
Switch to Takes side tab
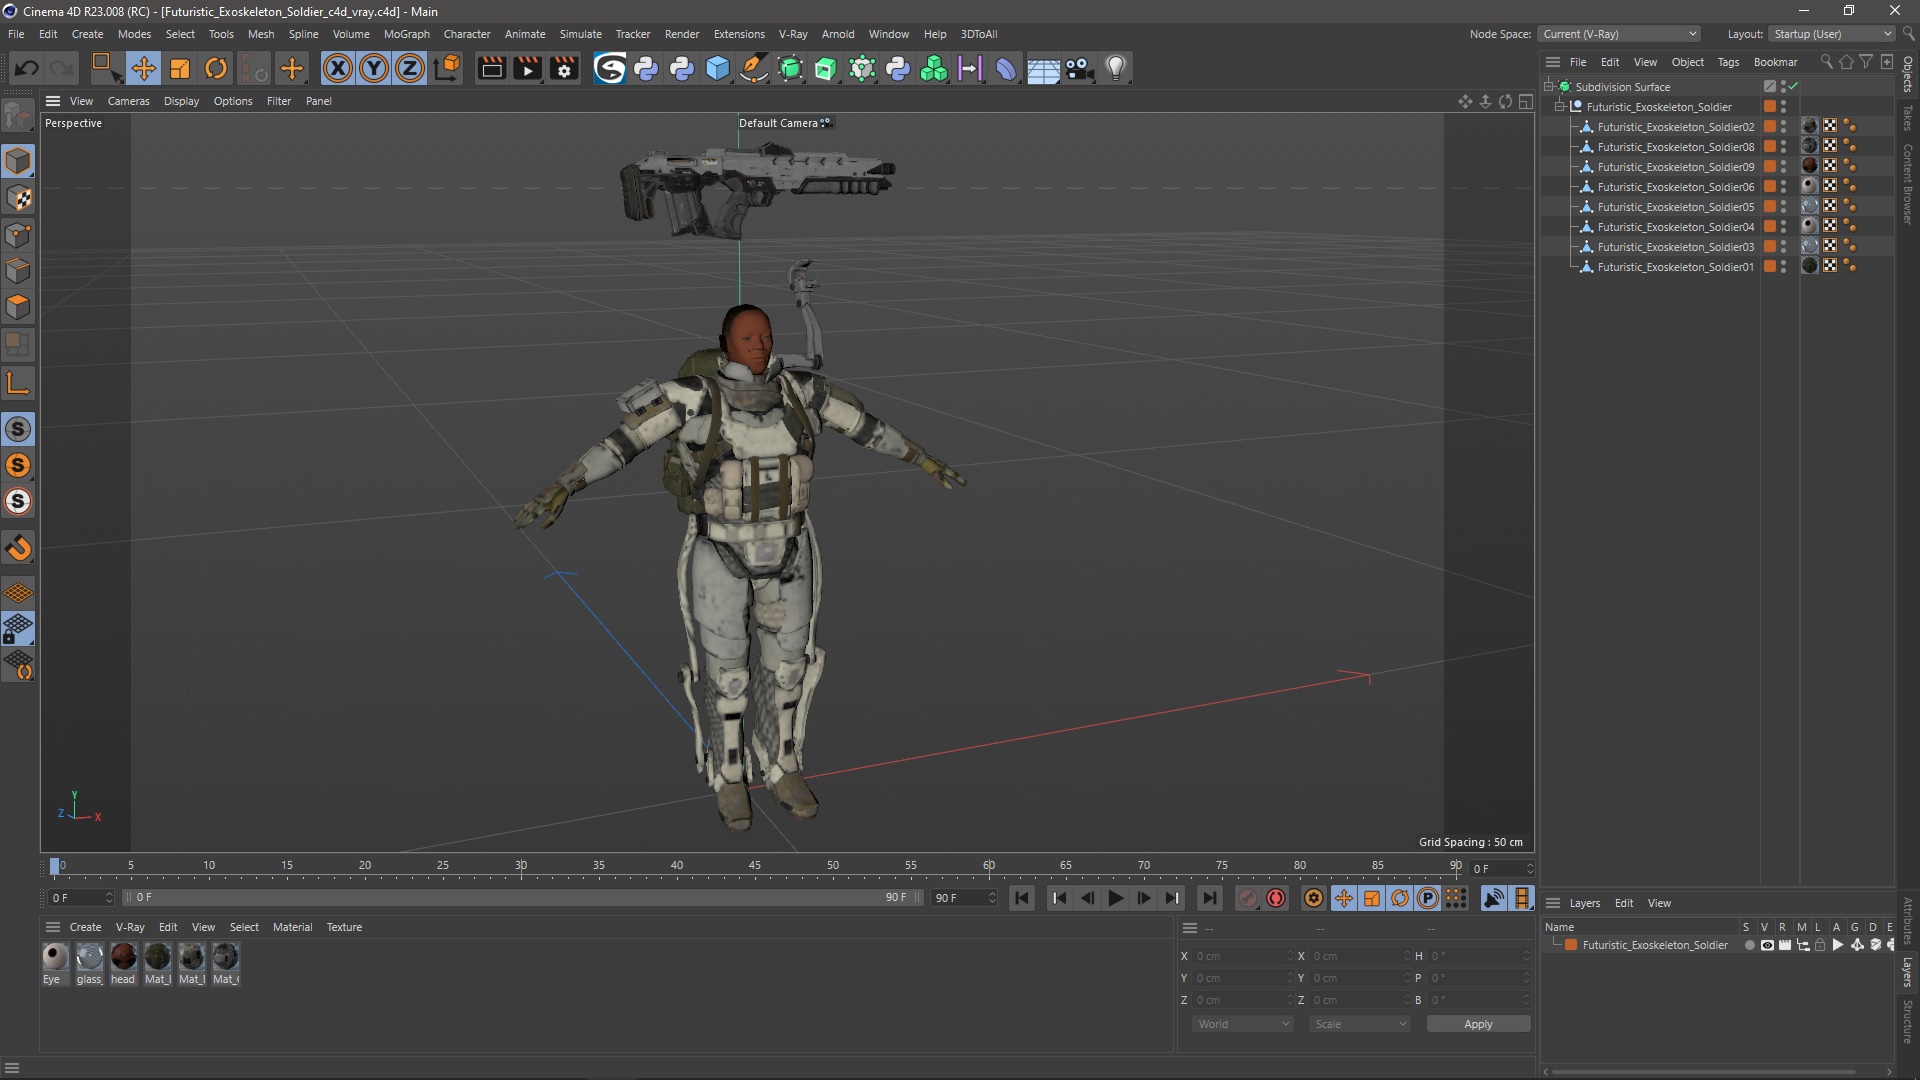1907,118
